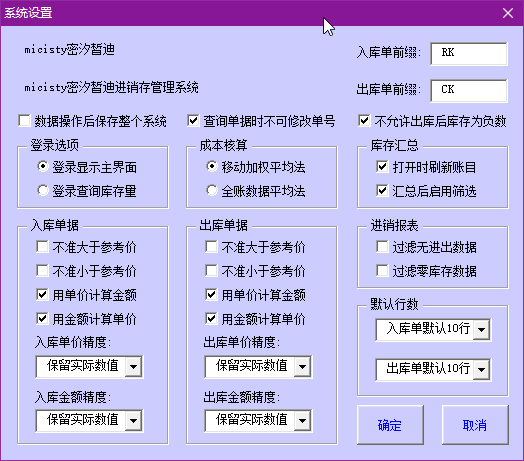
Task: Enable 过滤无进出数据 checkbox
Action: tap(382, 247)
